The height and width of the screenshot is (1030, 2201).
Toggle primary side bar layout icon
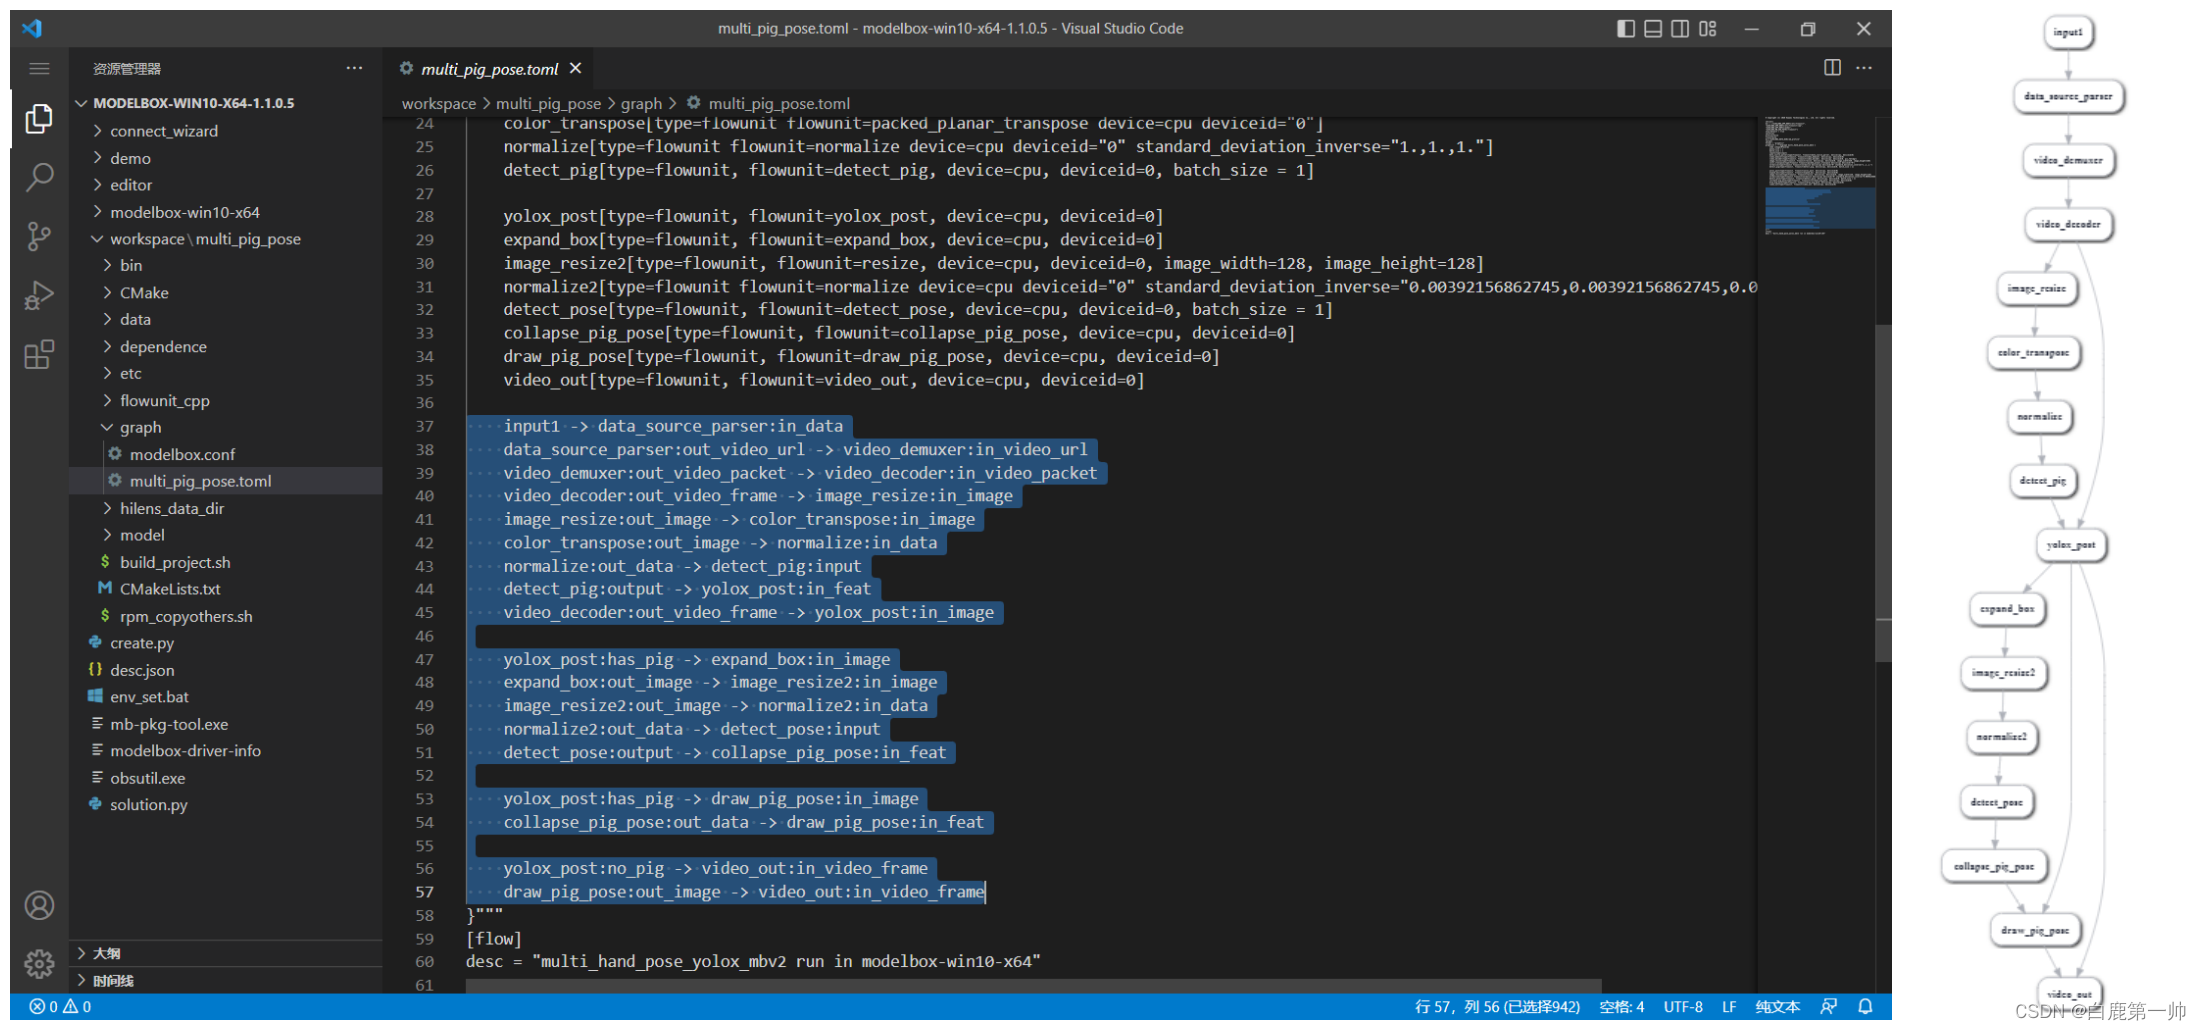[x=1626, y=29]
